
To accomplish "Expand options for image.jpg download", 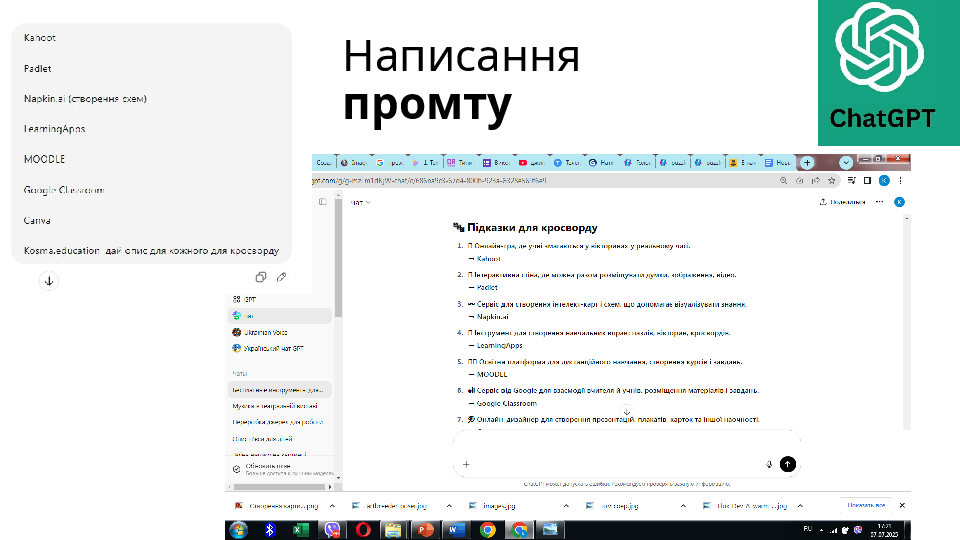I will pos(566,506).
